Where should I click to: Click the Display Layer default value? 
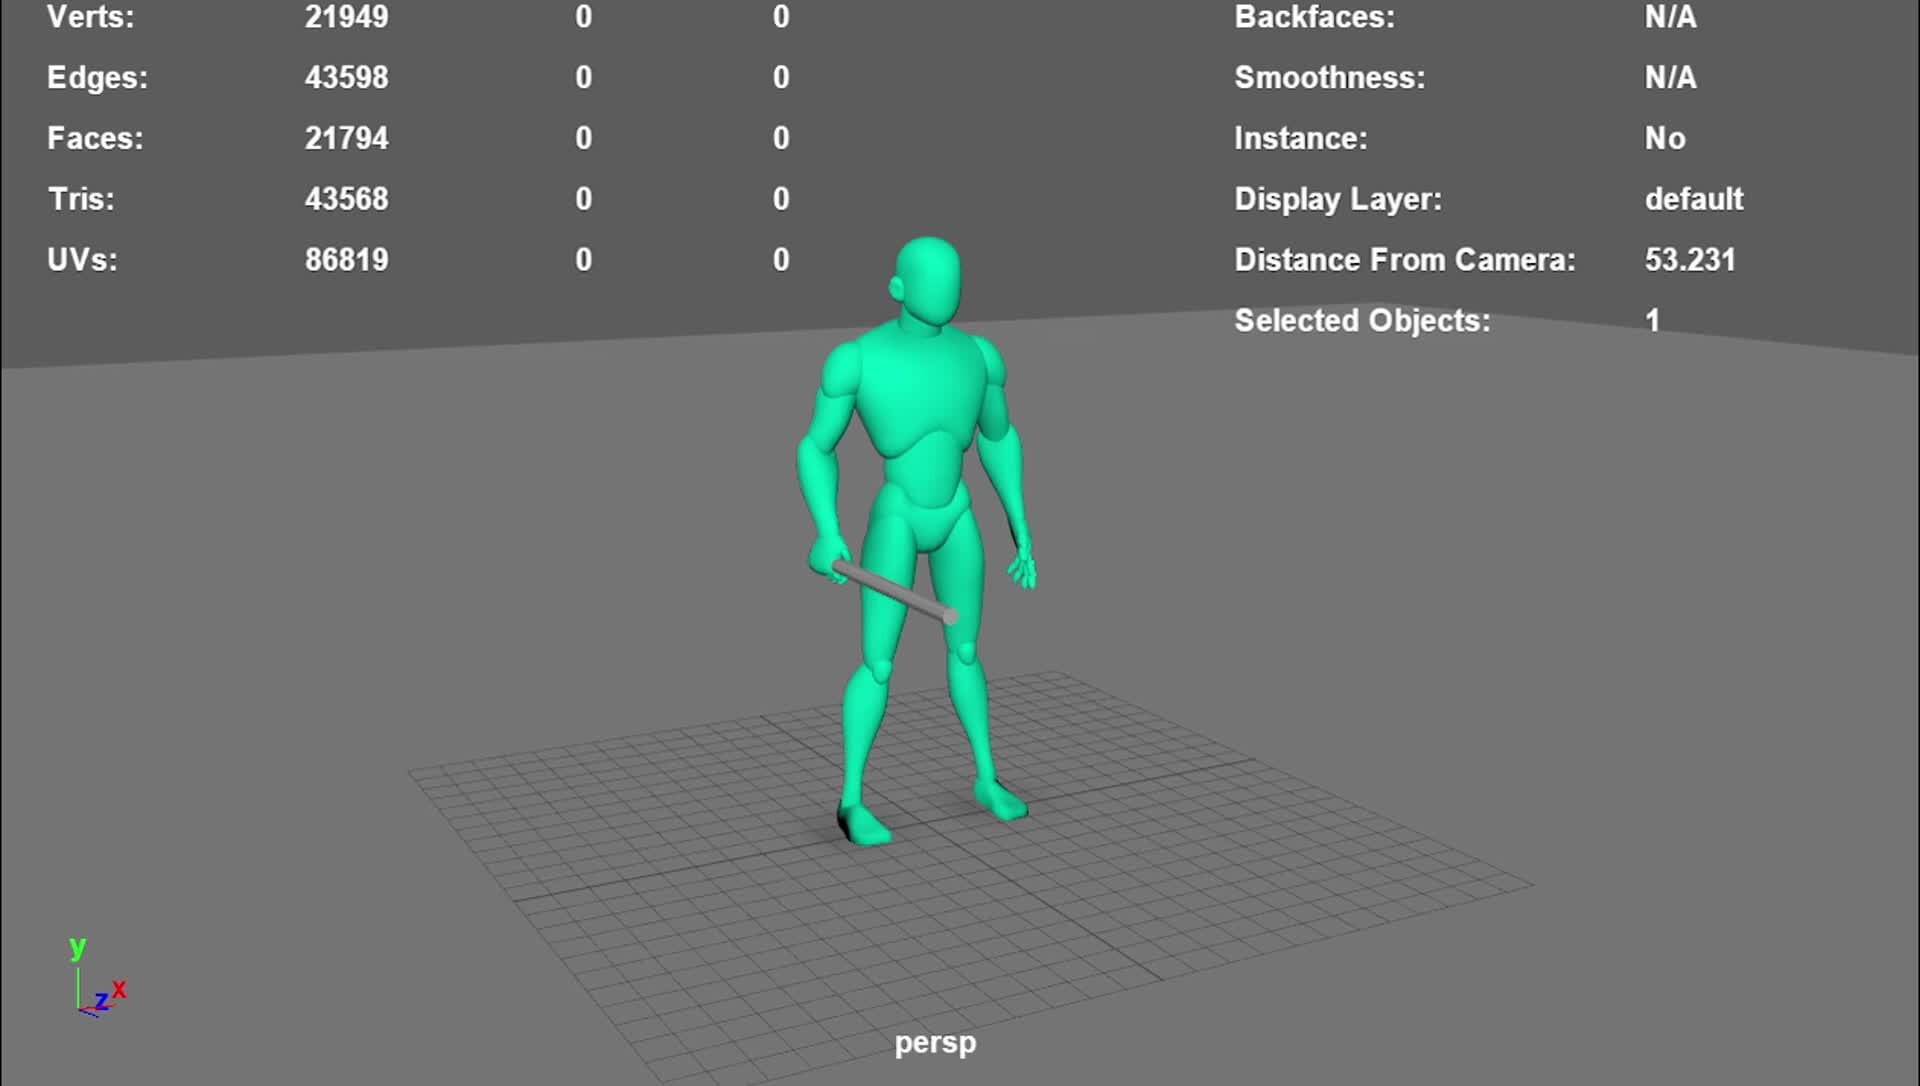tap(1693, 199)
